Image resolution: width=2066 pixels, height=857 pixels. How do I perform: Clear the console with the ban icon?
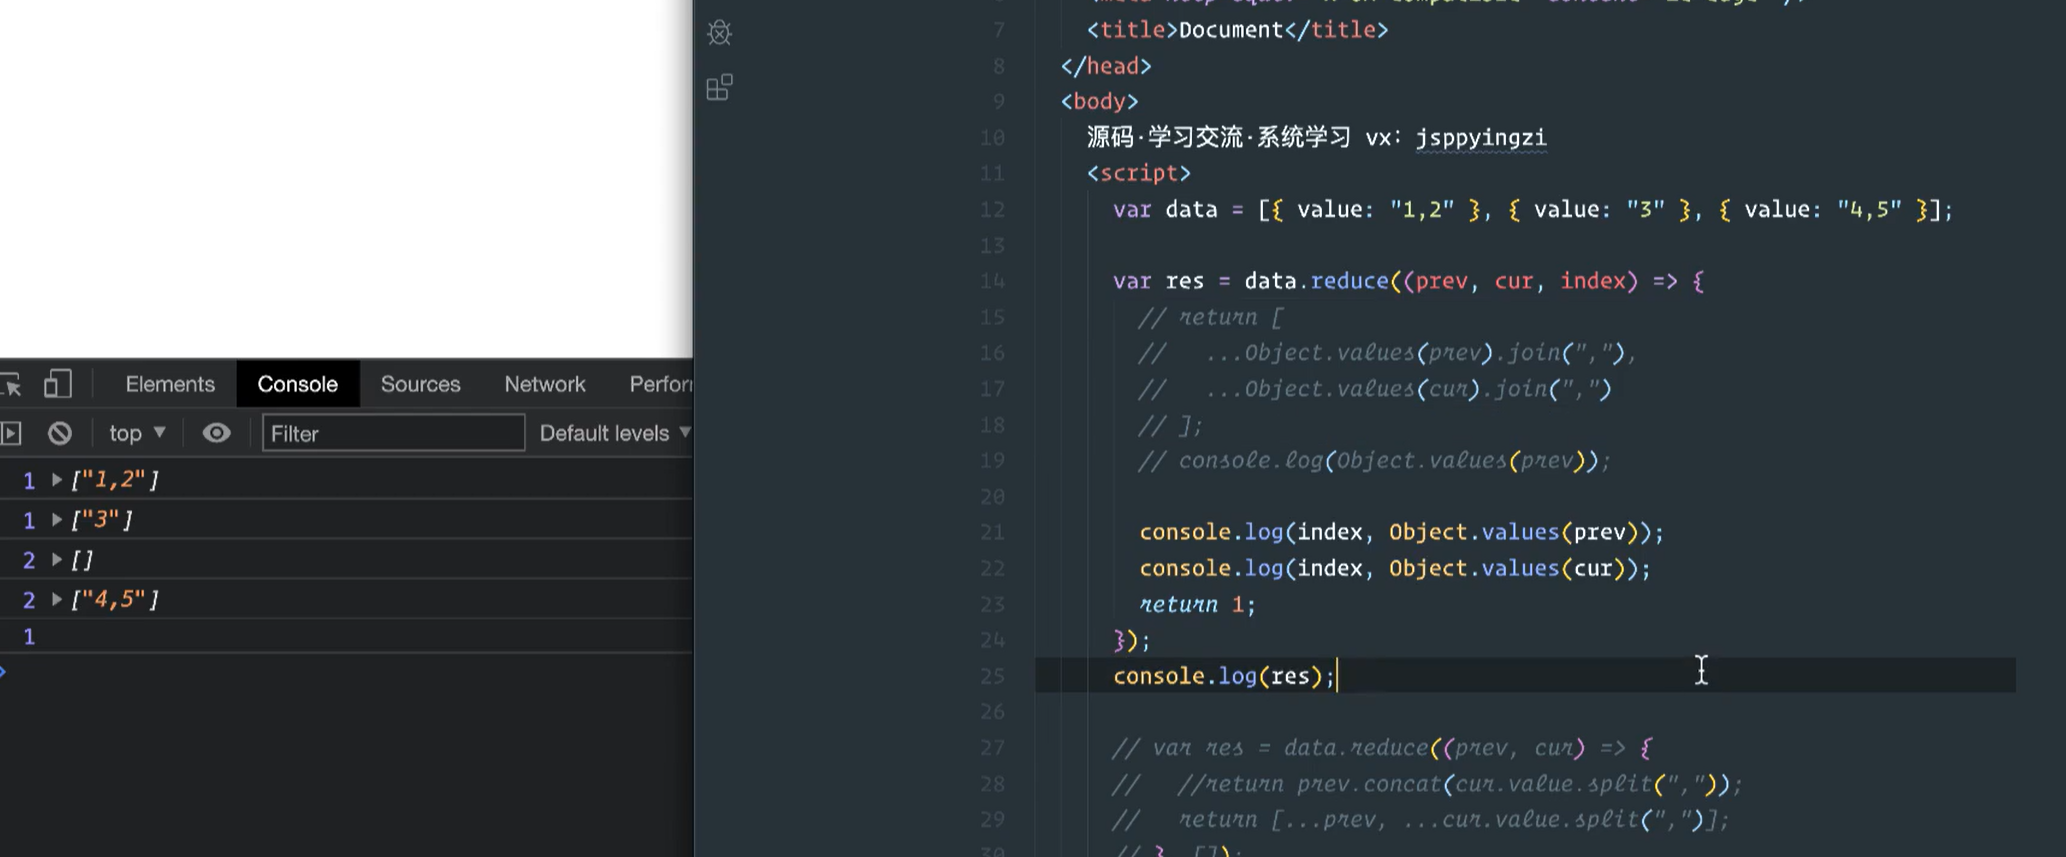pyautogui.click(x=60, y=433)
